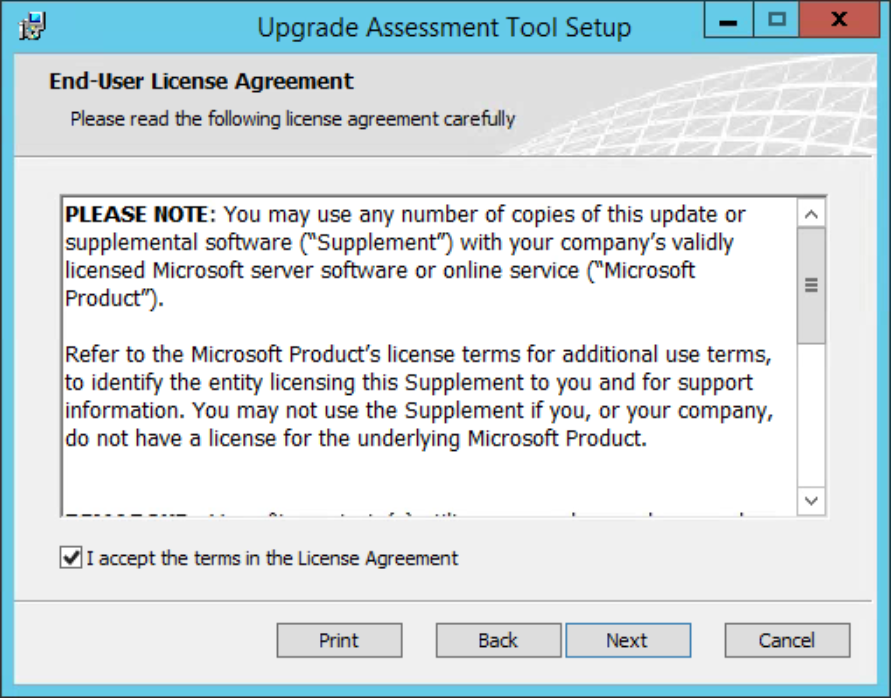Screen dimensions: 891x698
Task: Click the license text scroll-down arrow
Action: coord(811,501)
